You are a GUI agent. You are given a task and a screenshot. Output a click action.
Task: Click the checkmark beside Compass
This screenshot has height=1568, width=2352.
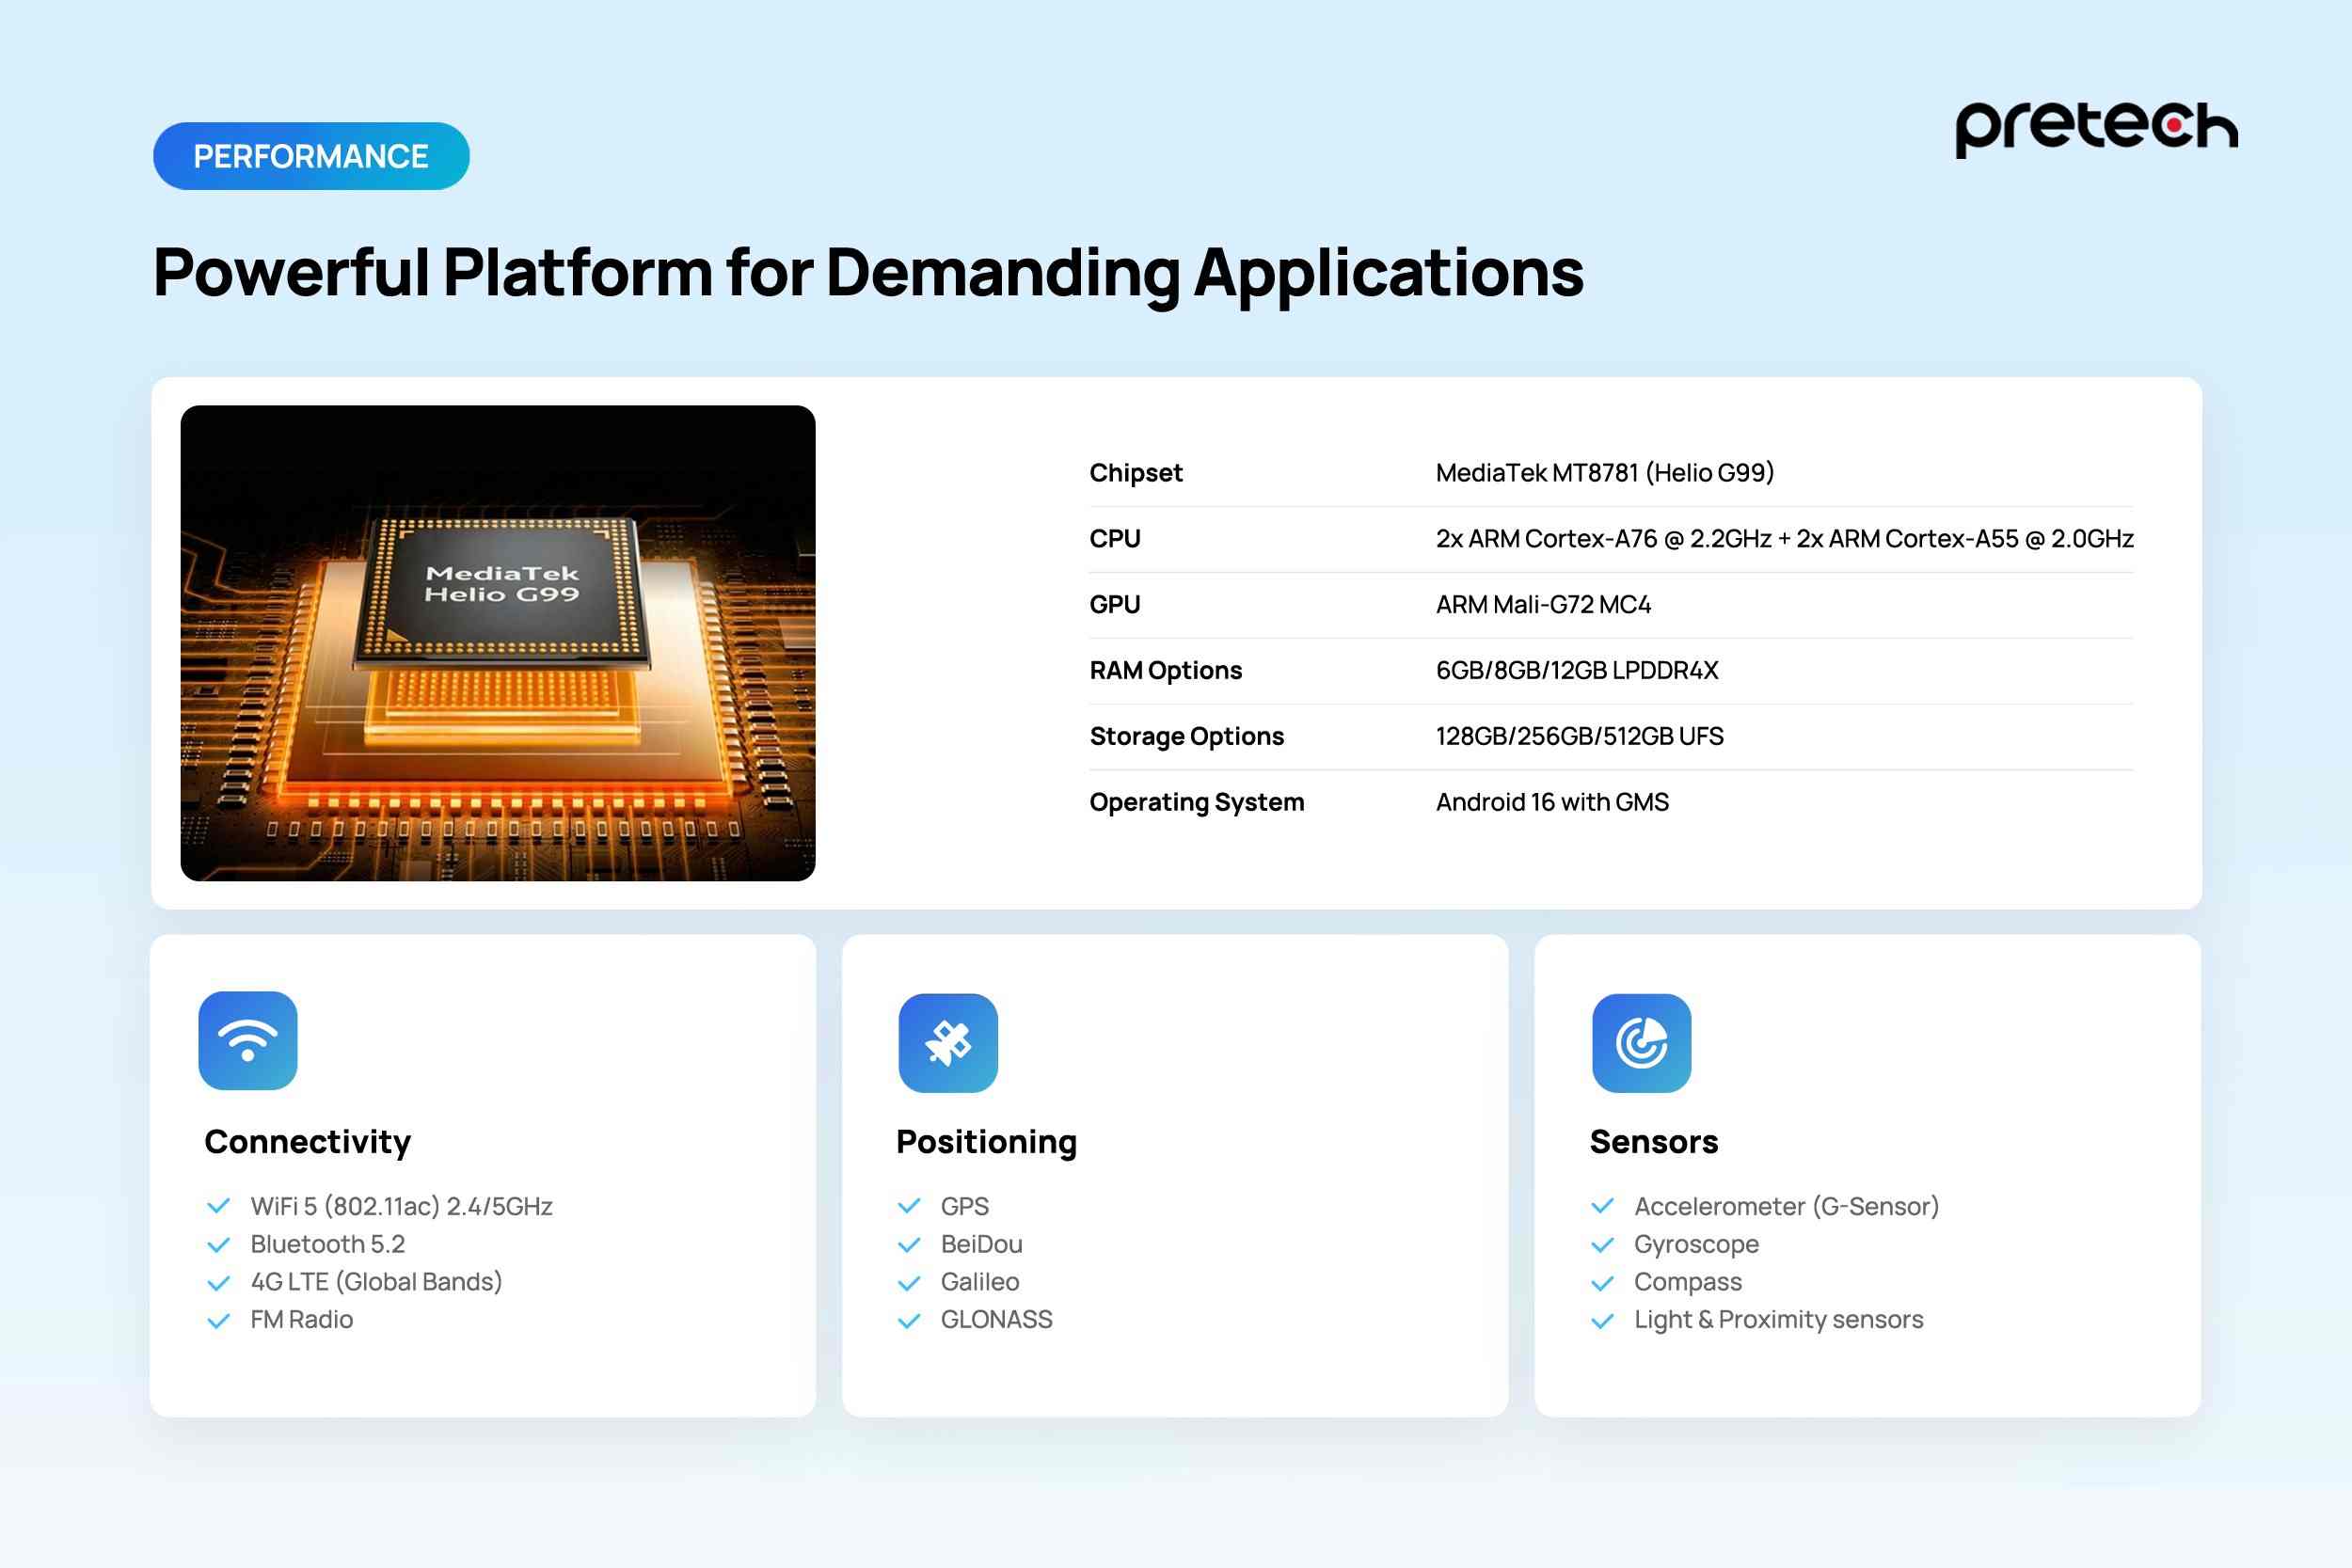point(1602,1283)
